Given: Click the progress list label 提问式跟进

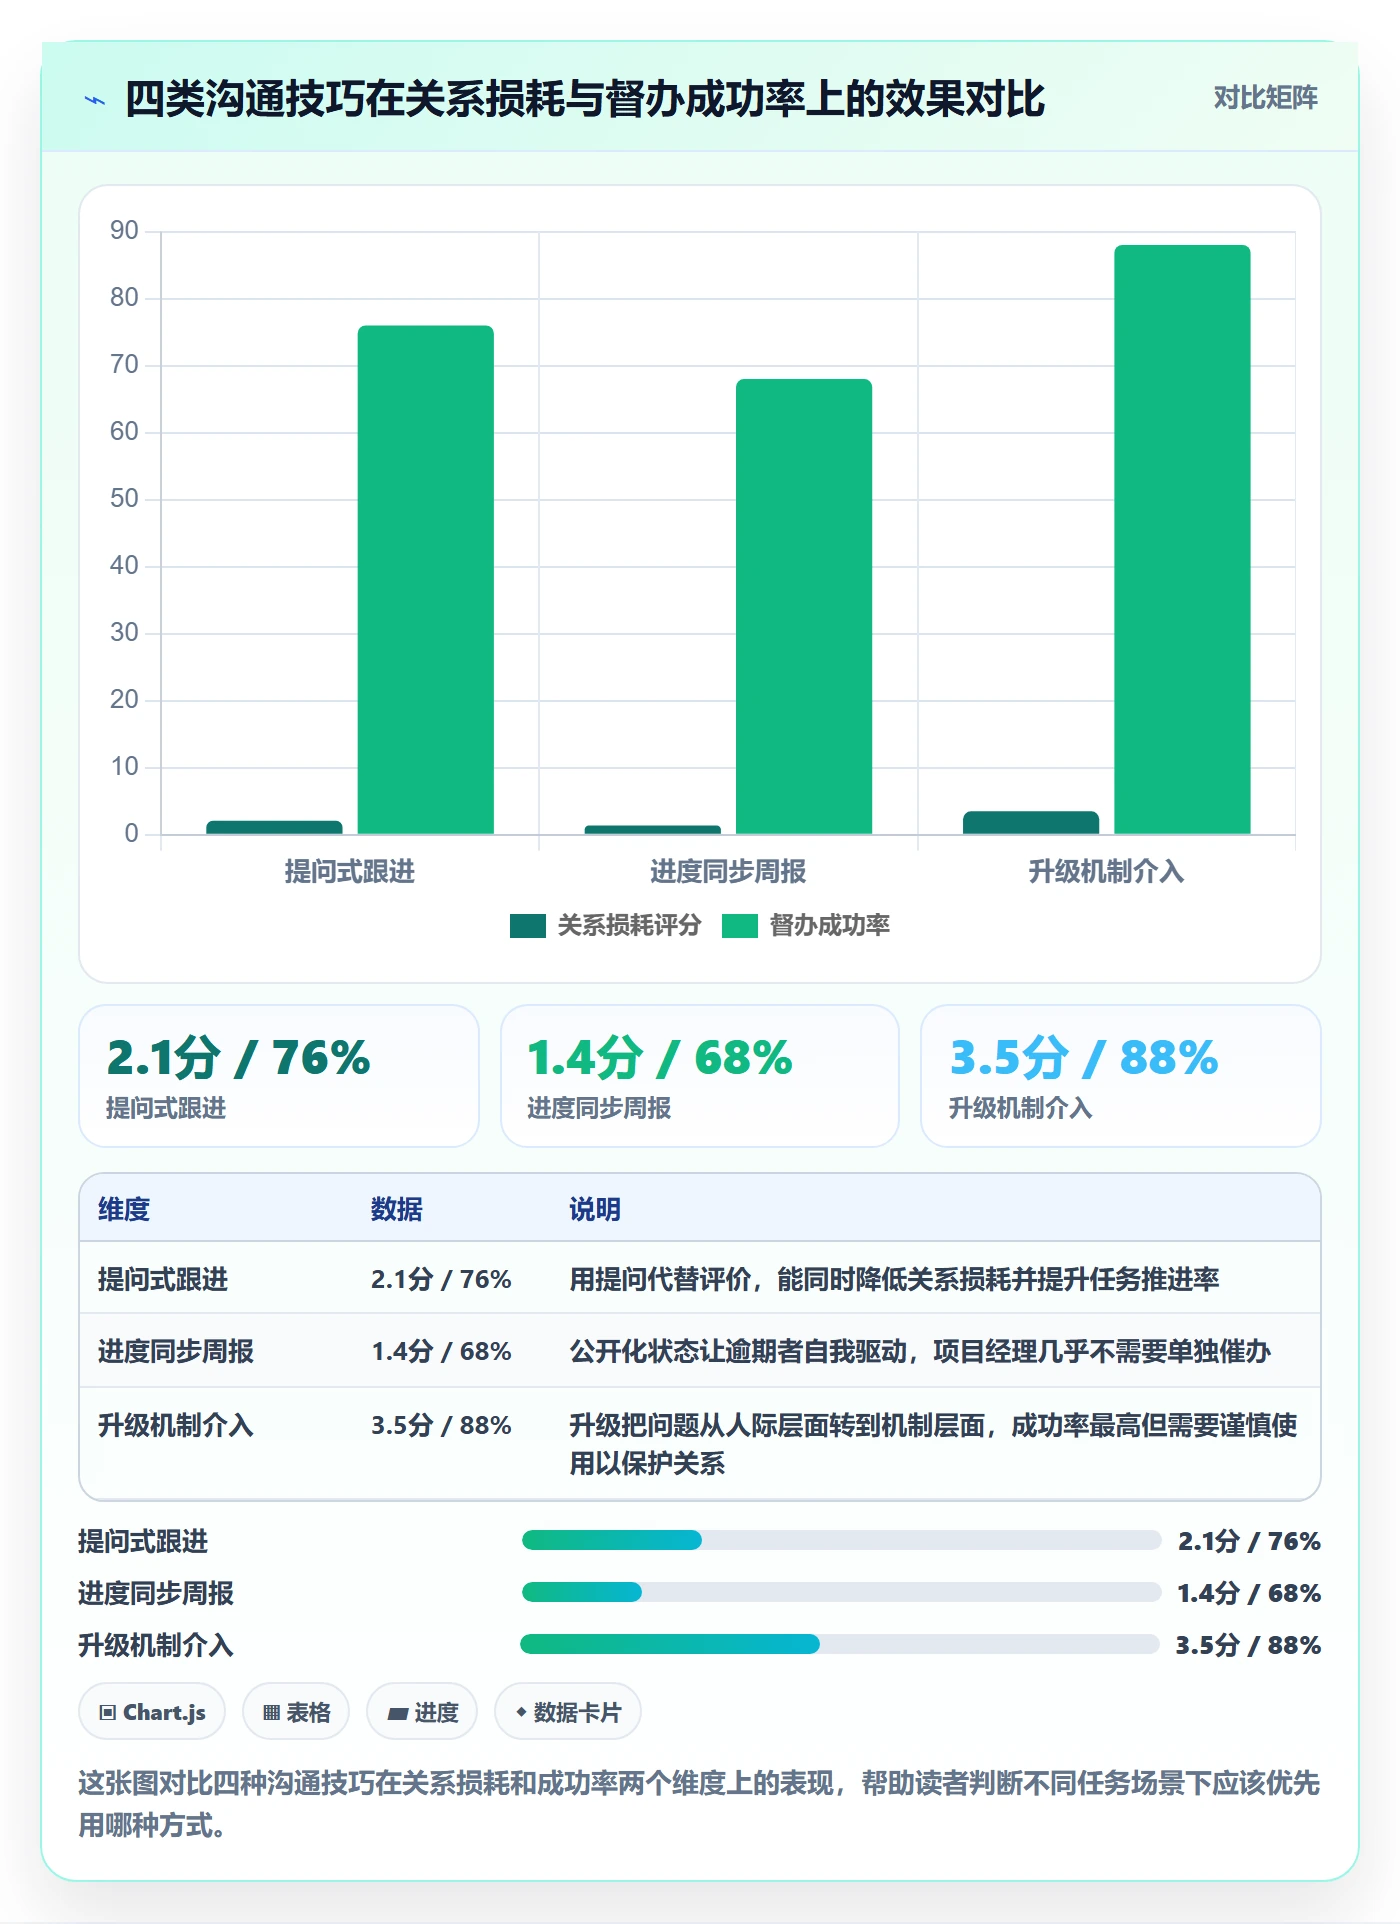Looking at the screenshot, I should click(143, 1541).
